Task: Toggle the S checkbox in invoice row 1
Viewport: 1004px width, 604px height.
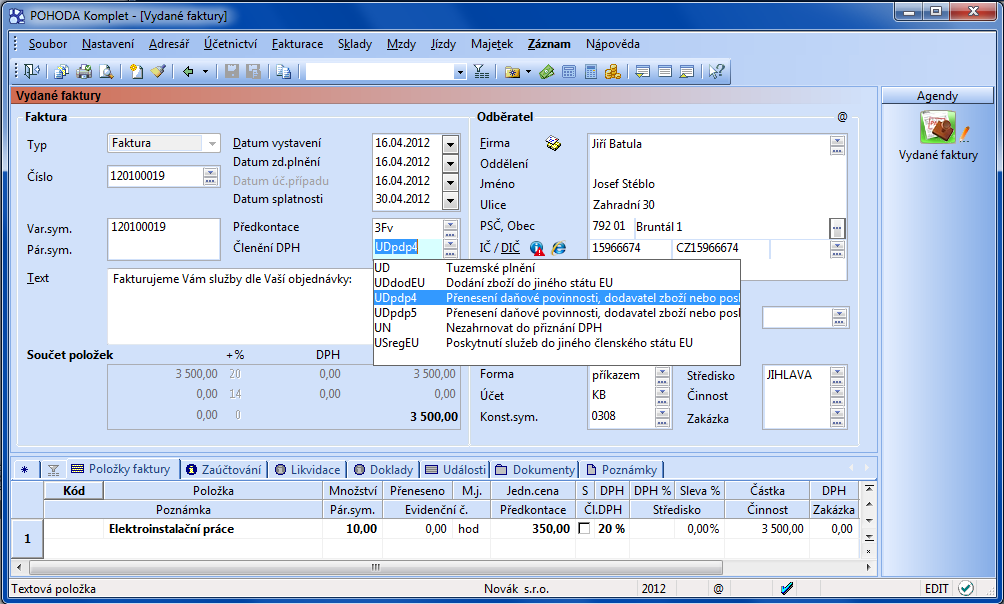Action: pos(584,529)
